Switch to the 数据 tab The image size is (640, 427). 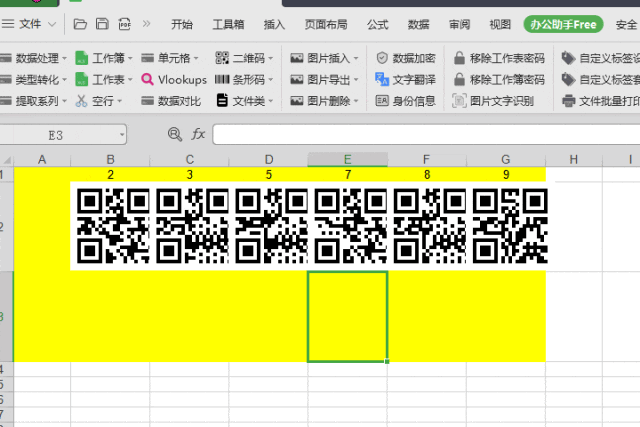[418, 24]
